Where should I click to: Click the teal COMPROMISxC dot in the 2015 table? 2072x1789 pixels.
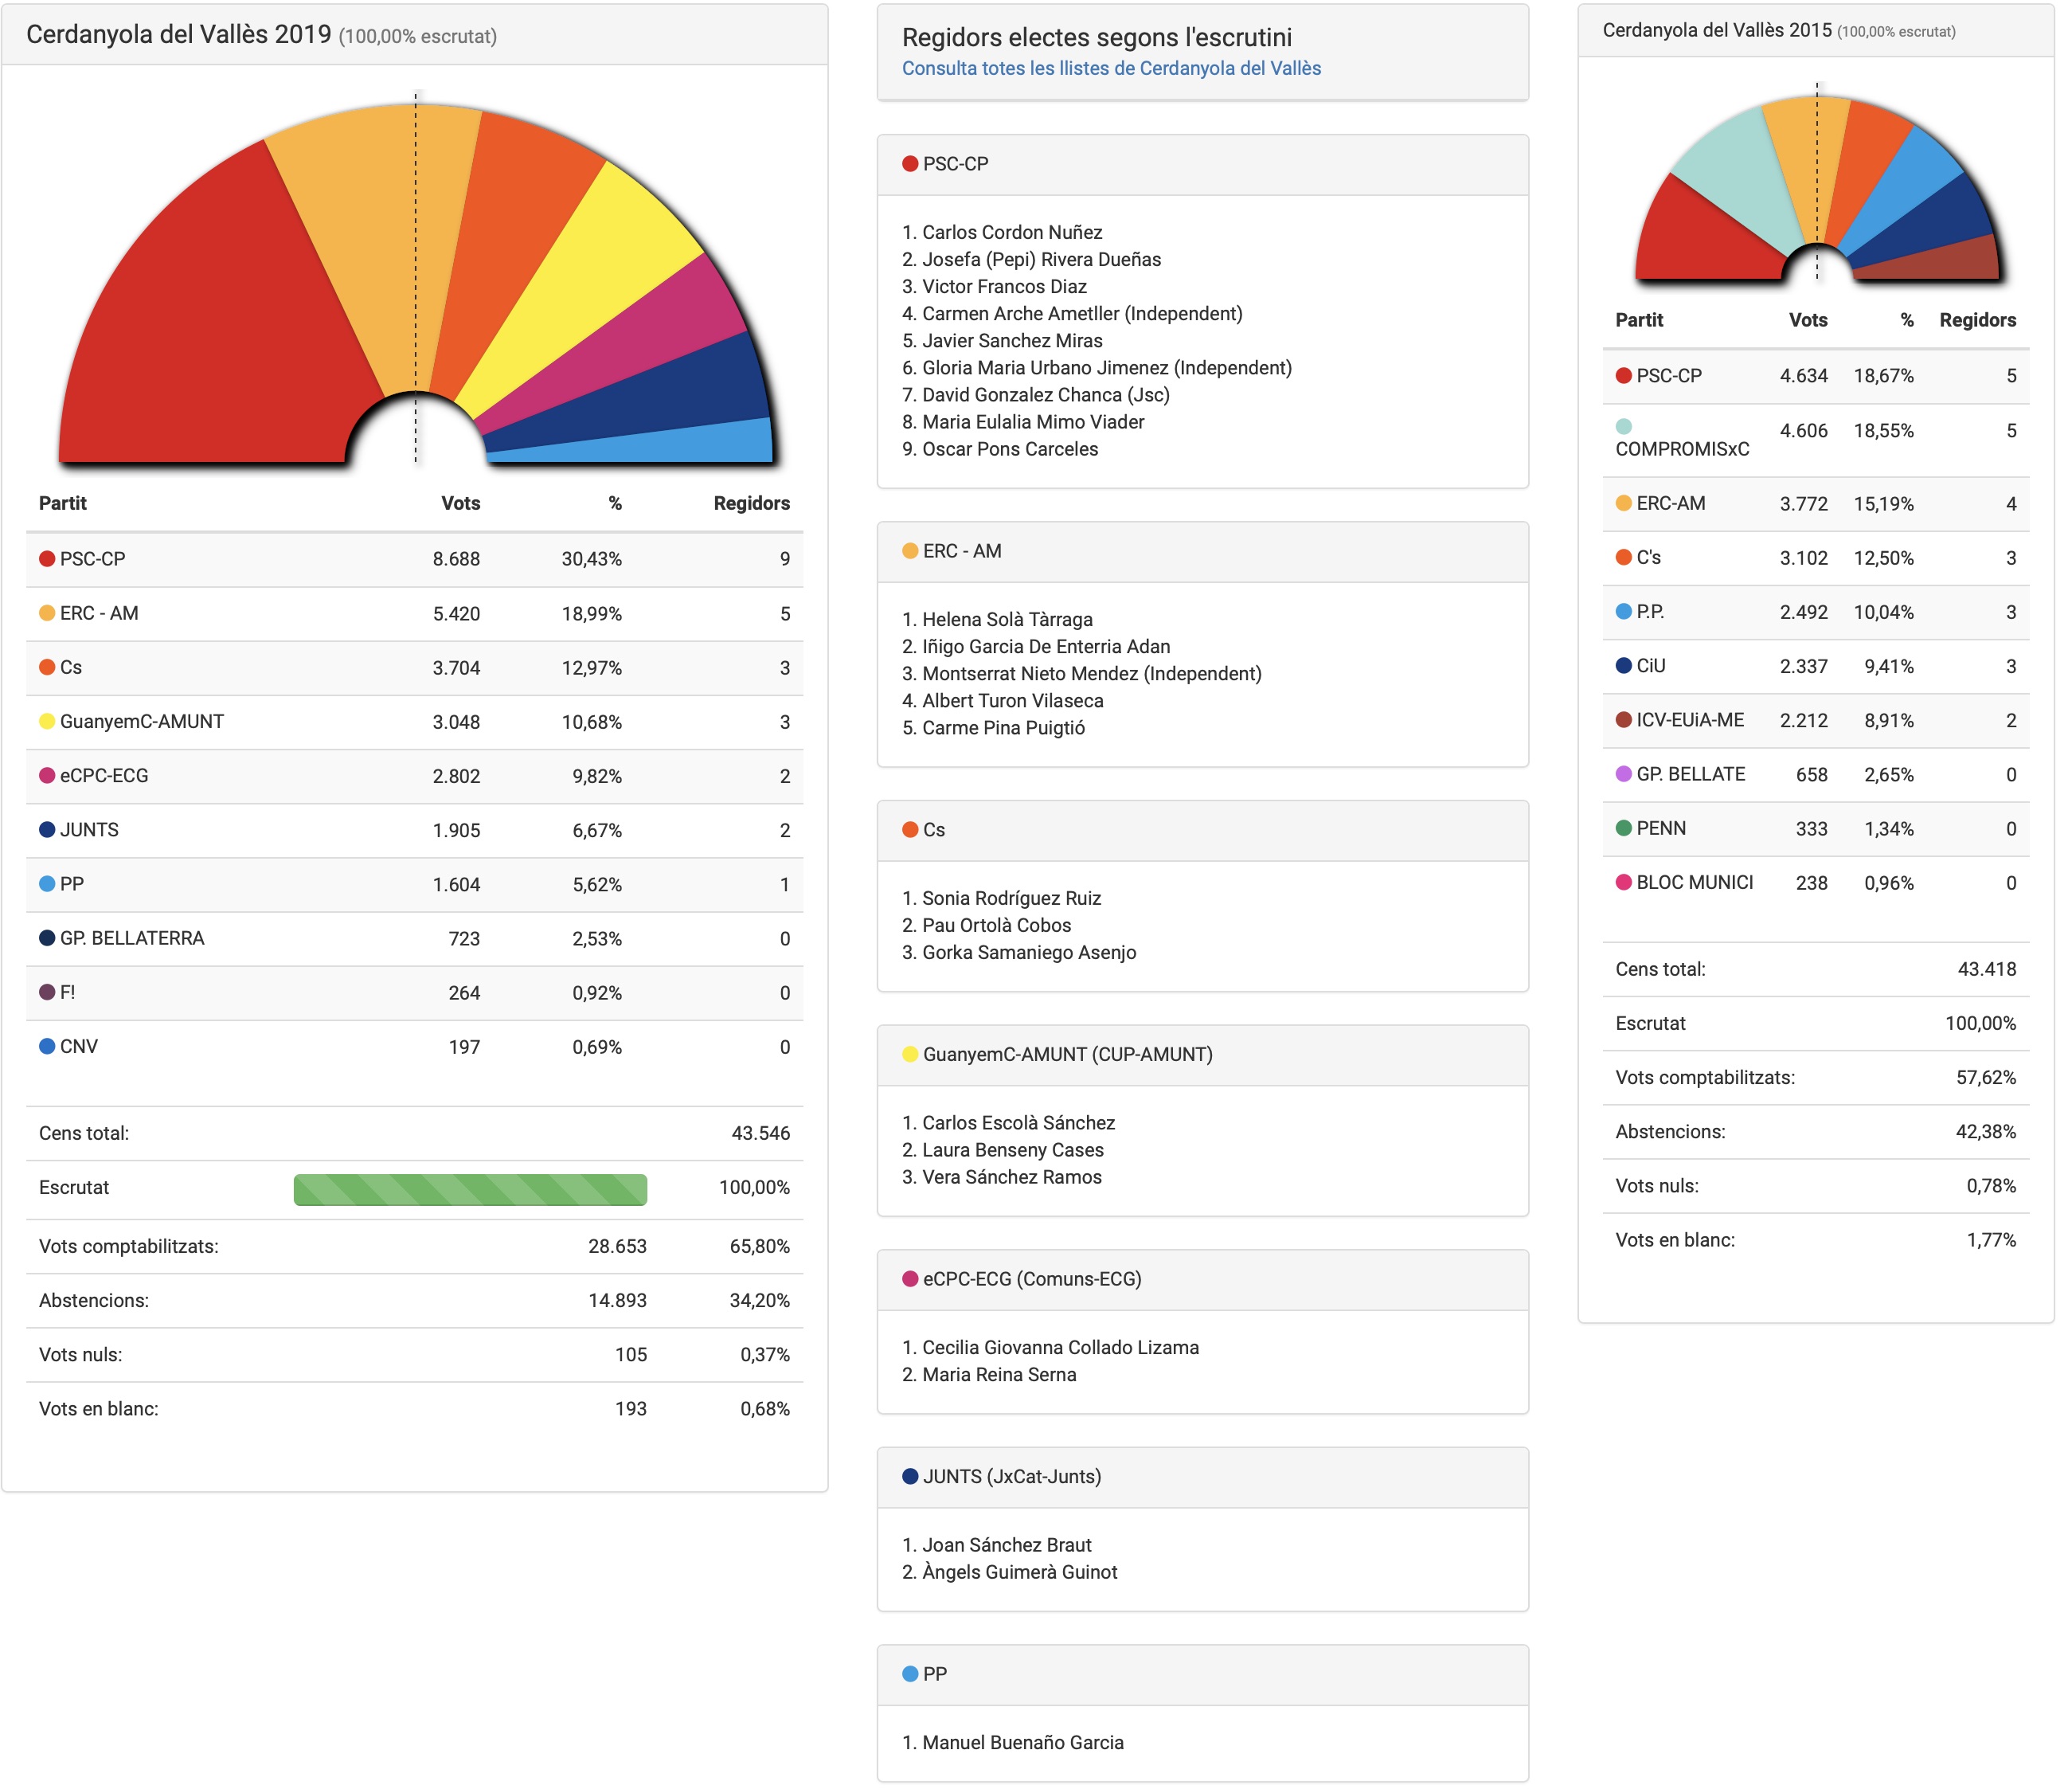(1624, 427)
